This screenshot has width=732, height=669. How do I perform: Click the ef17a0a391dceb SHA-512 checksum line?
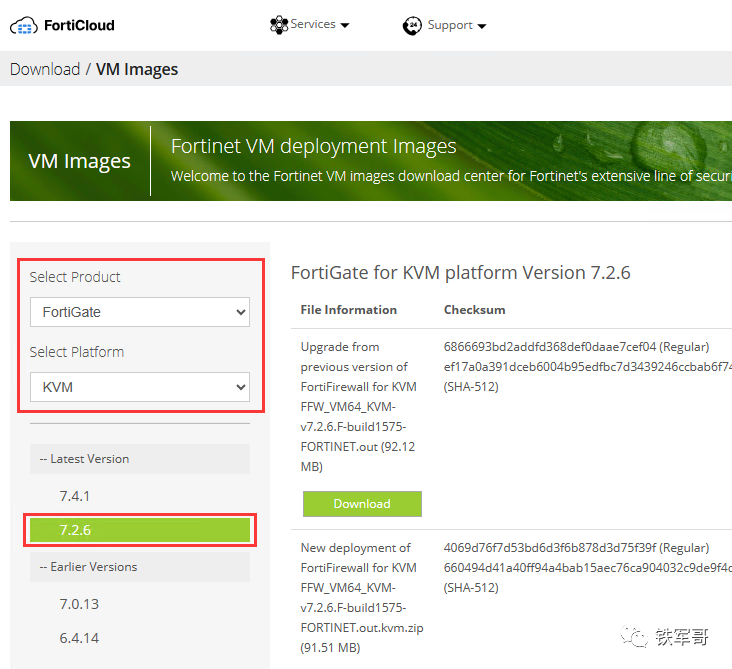pyautogui.click(x=588, y=366)
